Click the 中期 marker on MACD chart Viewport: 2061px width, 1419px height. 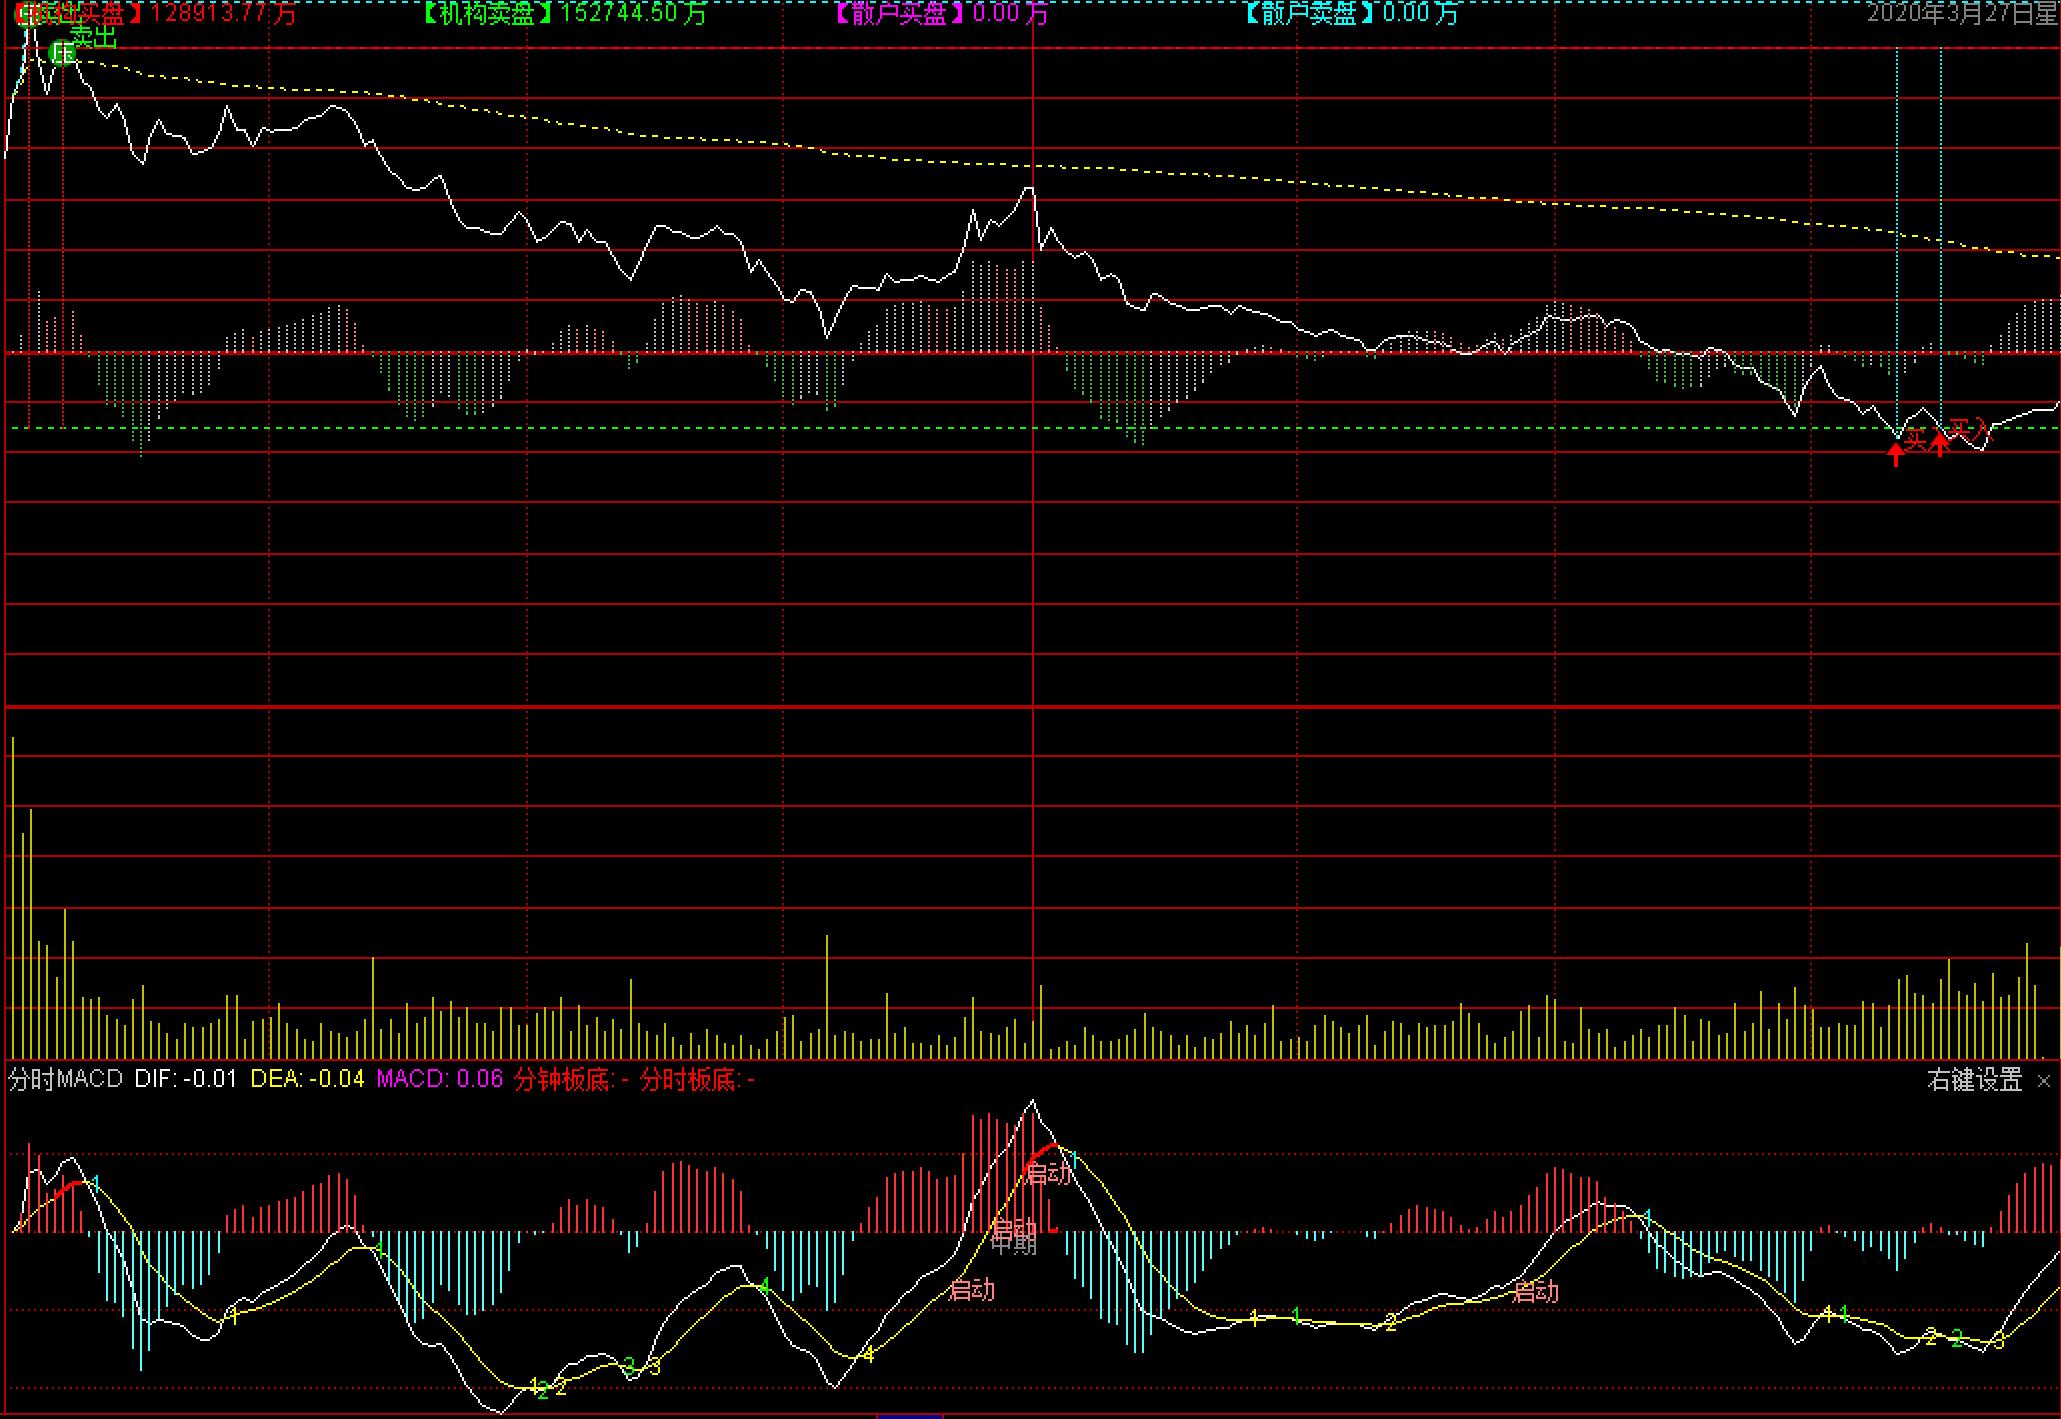1014,1245
